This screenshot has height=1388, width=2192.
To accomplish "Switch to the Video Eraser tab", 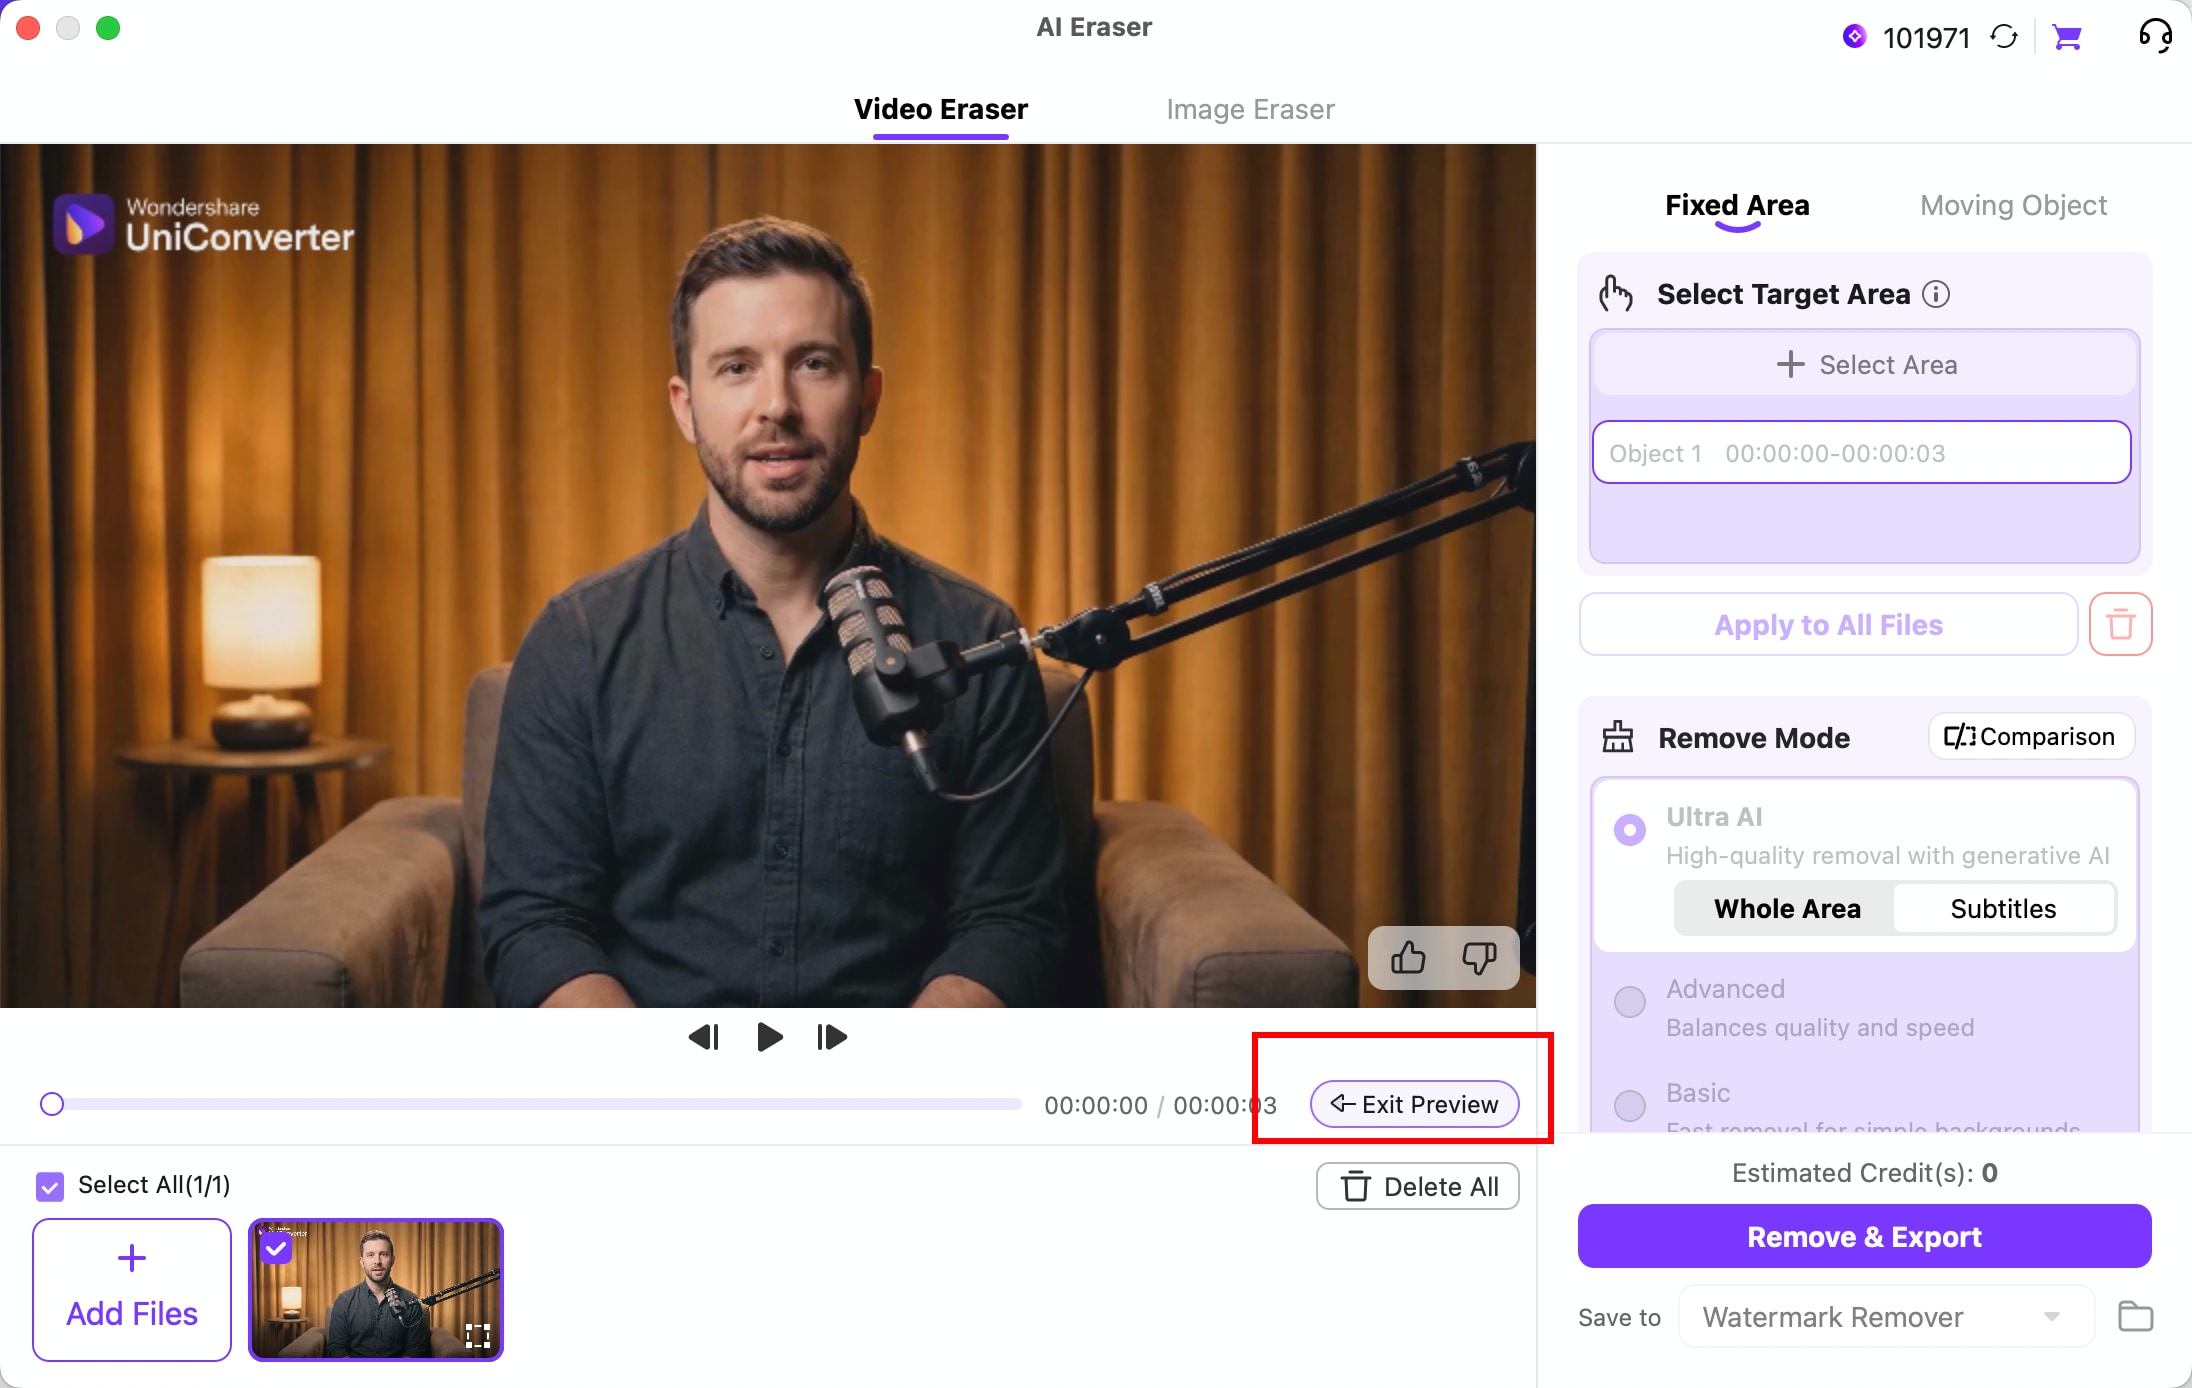I will click(940, 109).
